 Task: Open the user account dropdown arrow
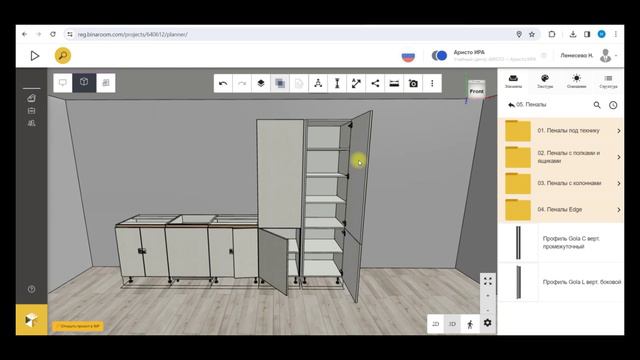click(x=616, y=56)
